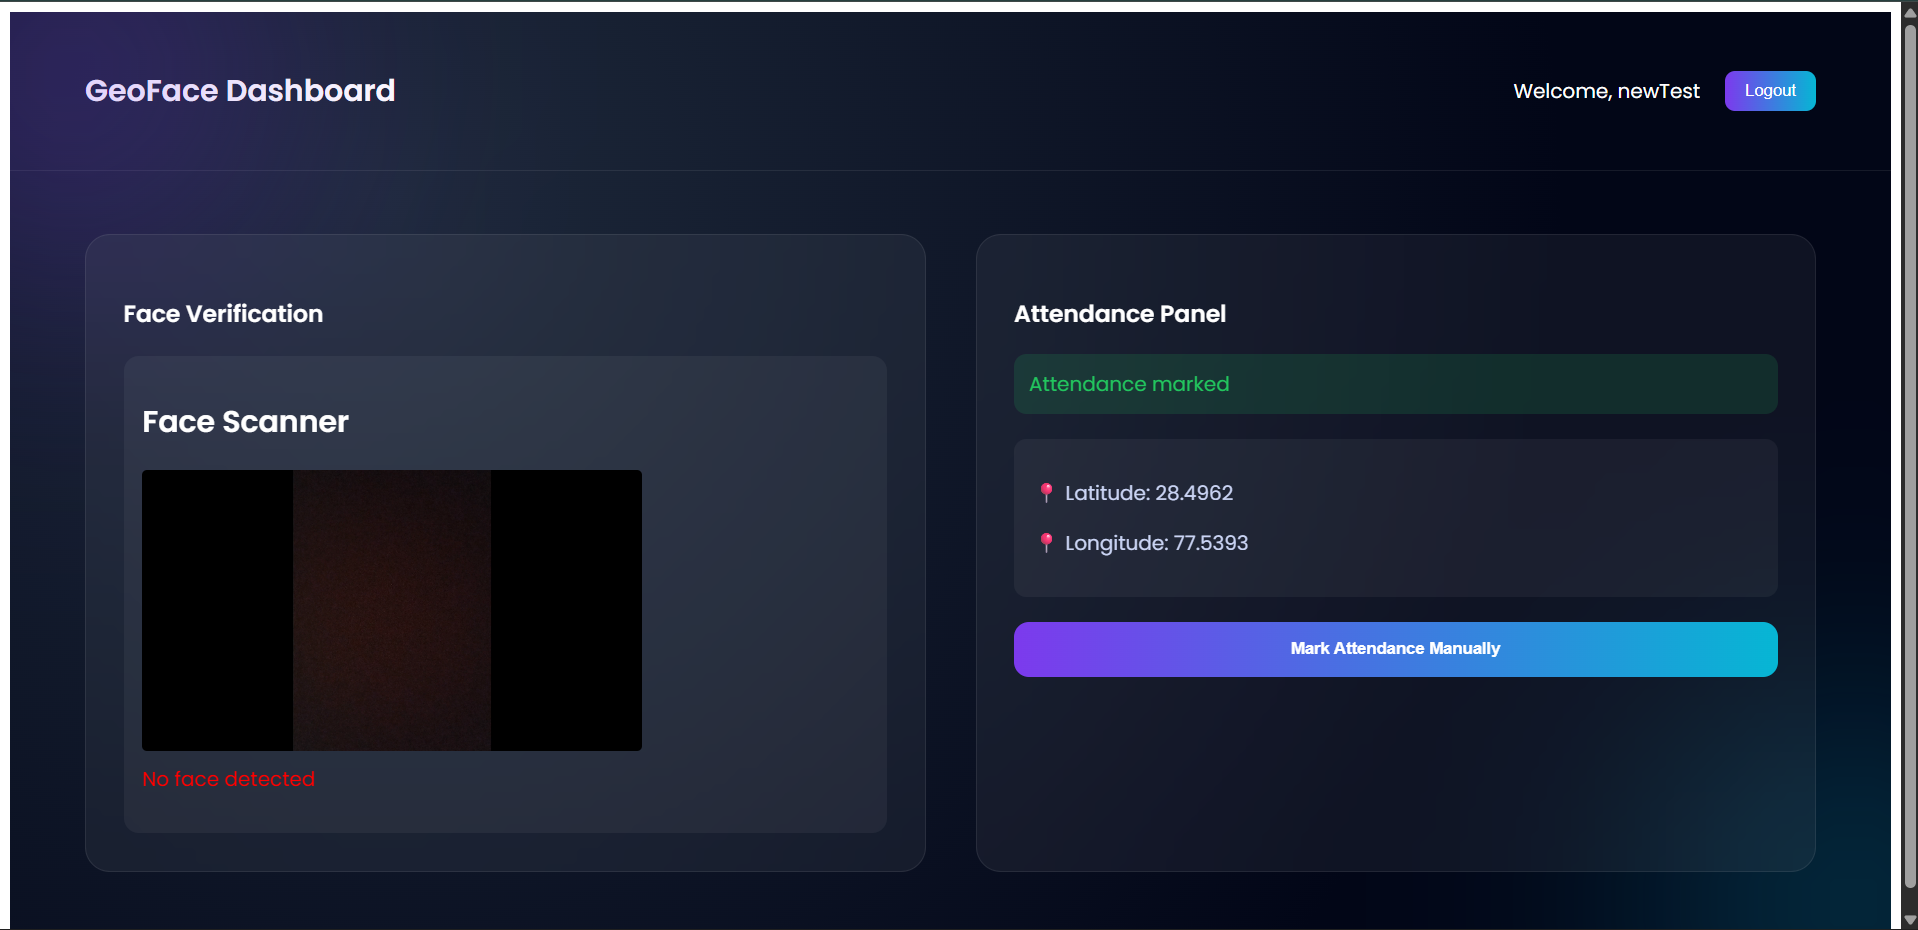Click the 'Welcome, newTest' text
Image resolution: width=1918 pixels, height=930 pixels.
coord(1606,91)
